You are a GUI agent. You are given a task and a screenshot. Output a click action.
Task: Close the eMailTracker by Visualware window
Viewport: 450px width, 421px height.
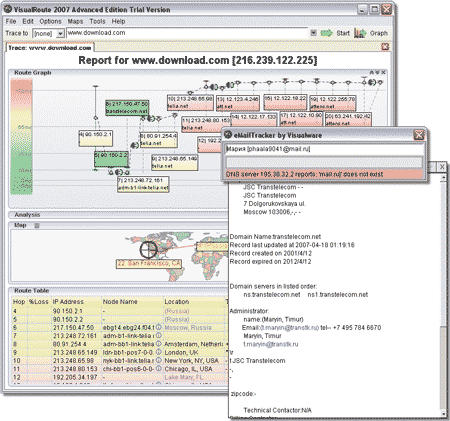click(418, 135)
